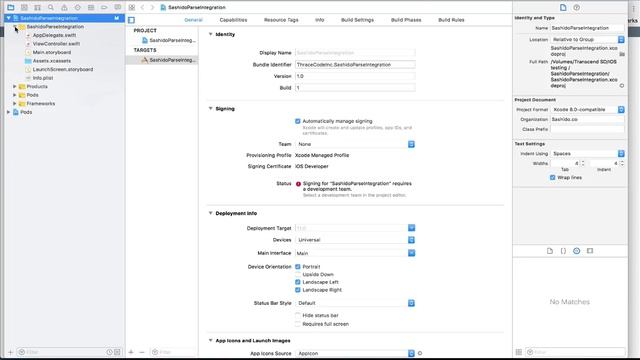Click the Bundle Identifier field
The width and height of the screenshot is (640, 360).
(355, 64)
